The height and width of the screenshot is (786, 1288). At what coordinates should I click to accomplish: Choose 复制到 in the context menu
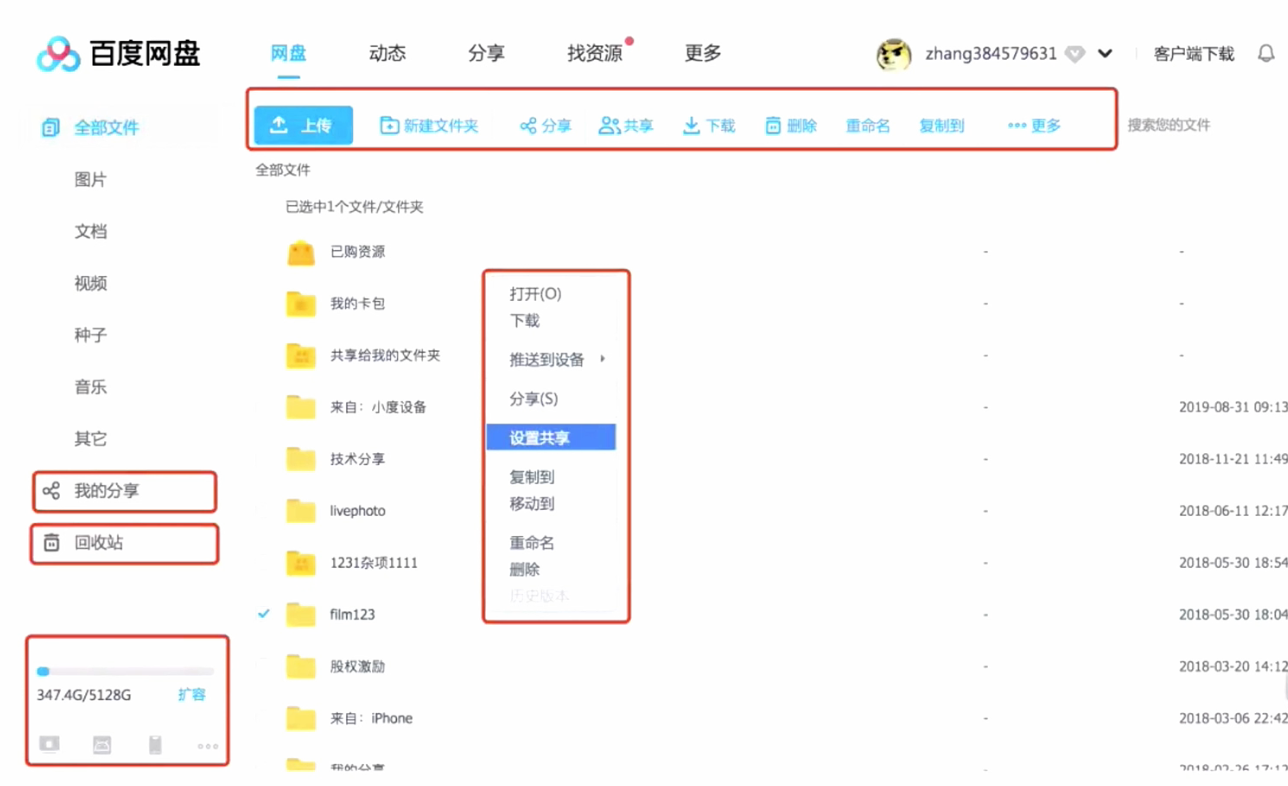[x=531, y=477]
